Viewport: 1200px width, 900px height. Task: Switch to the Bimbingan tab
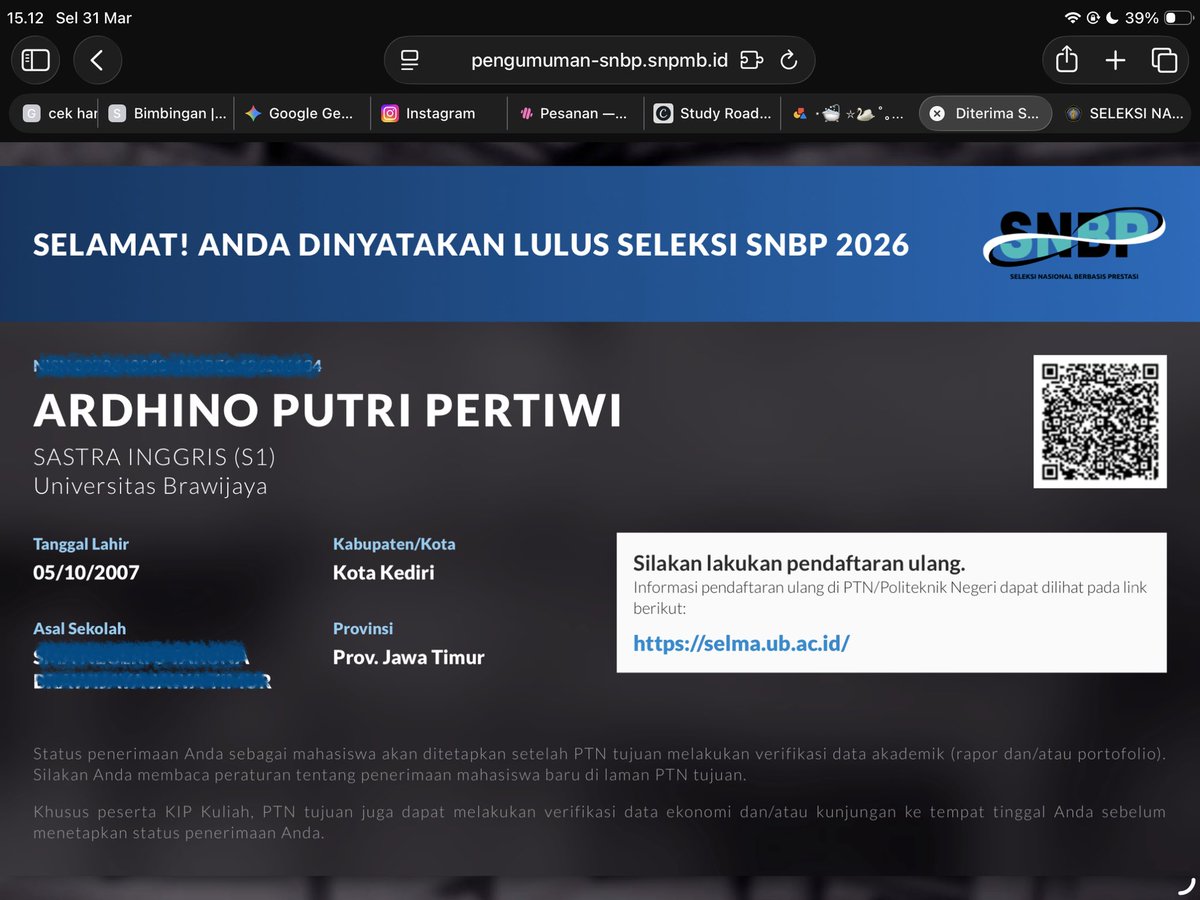click(x=168, y=114)
